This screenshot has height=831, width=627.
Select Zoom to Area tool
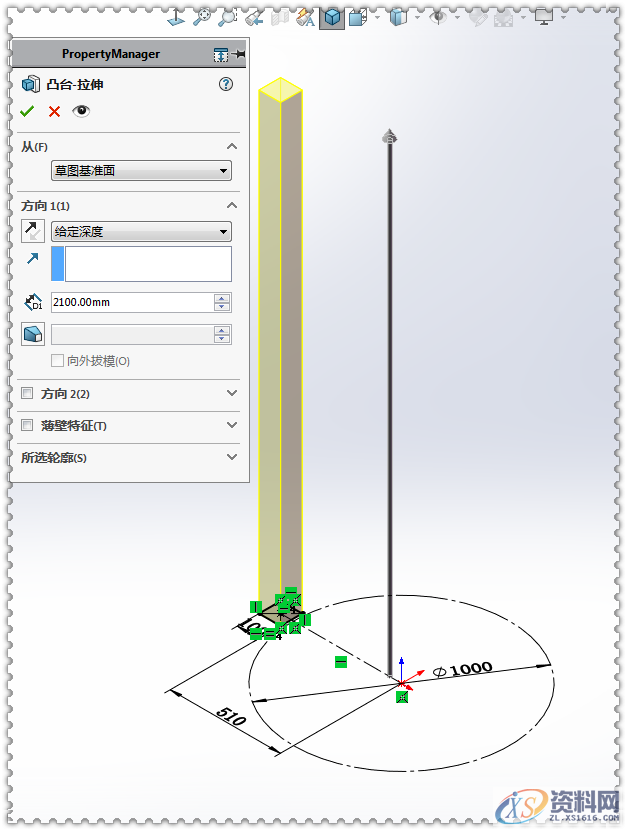coord(227,18)
